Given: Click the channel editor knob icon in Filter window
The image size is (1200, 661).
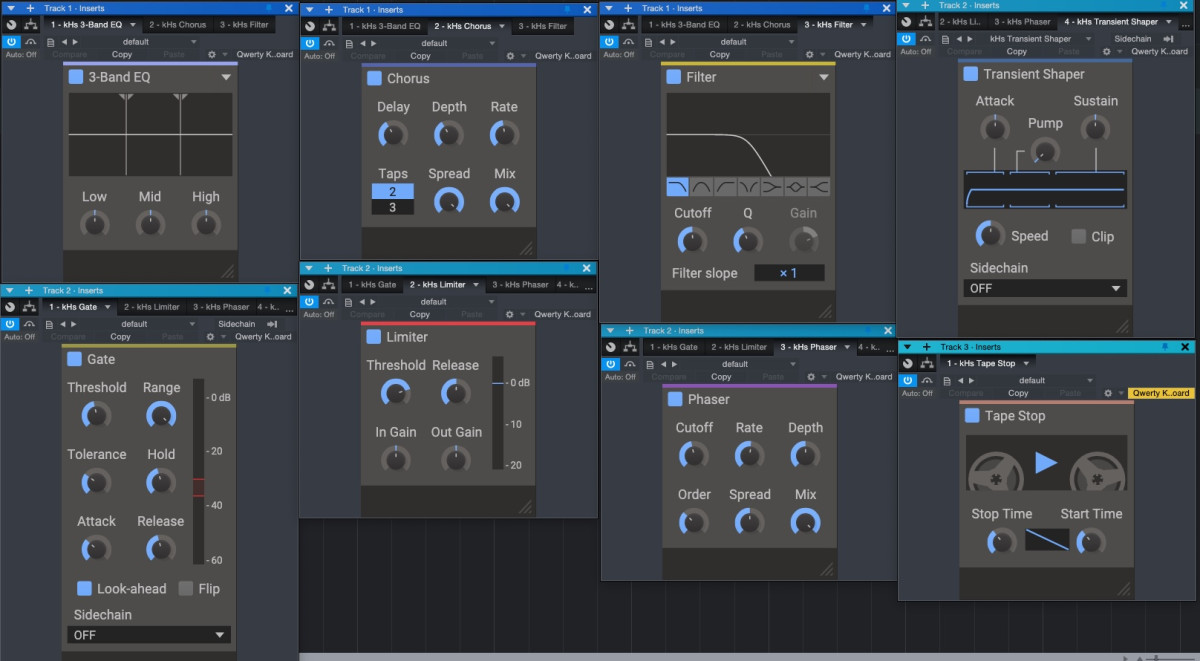Looking at the screenshot, I should 611,25.
